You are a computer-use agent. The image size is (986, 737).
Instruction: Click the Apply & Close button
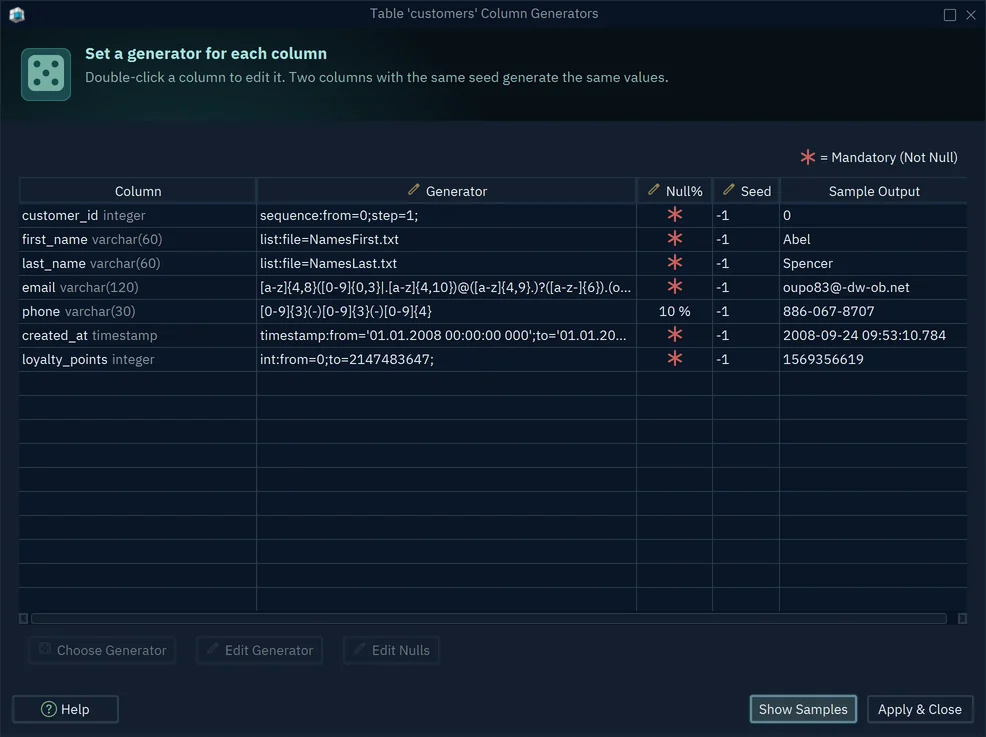tap(920, 709)
